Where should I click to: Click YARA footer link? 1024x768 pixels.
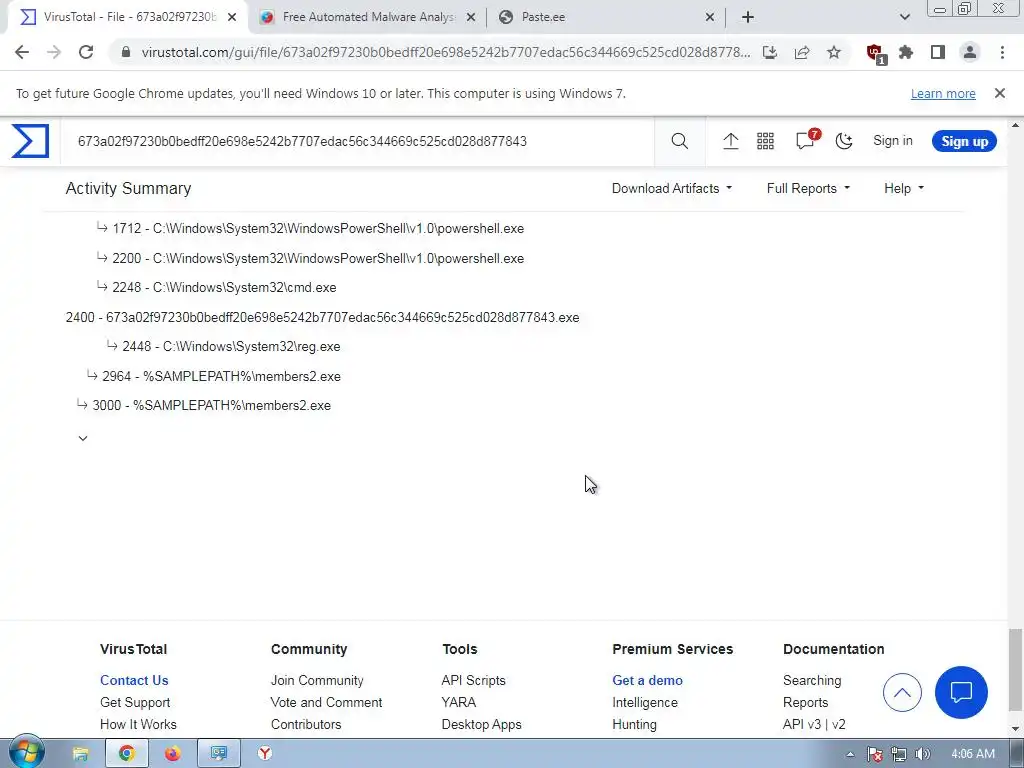(x=458, y=702)
